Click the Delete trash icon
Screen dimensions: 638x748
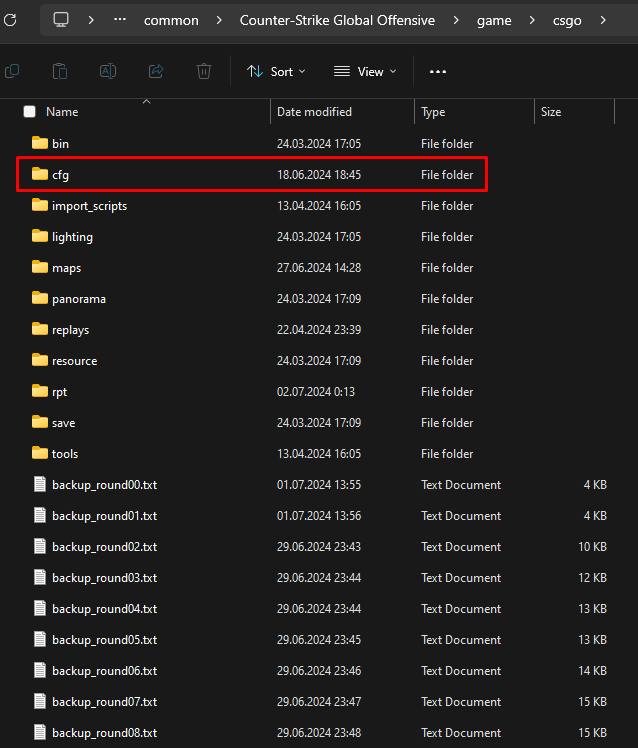point(204,72)
